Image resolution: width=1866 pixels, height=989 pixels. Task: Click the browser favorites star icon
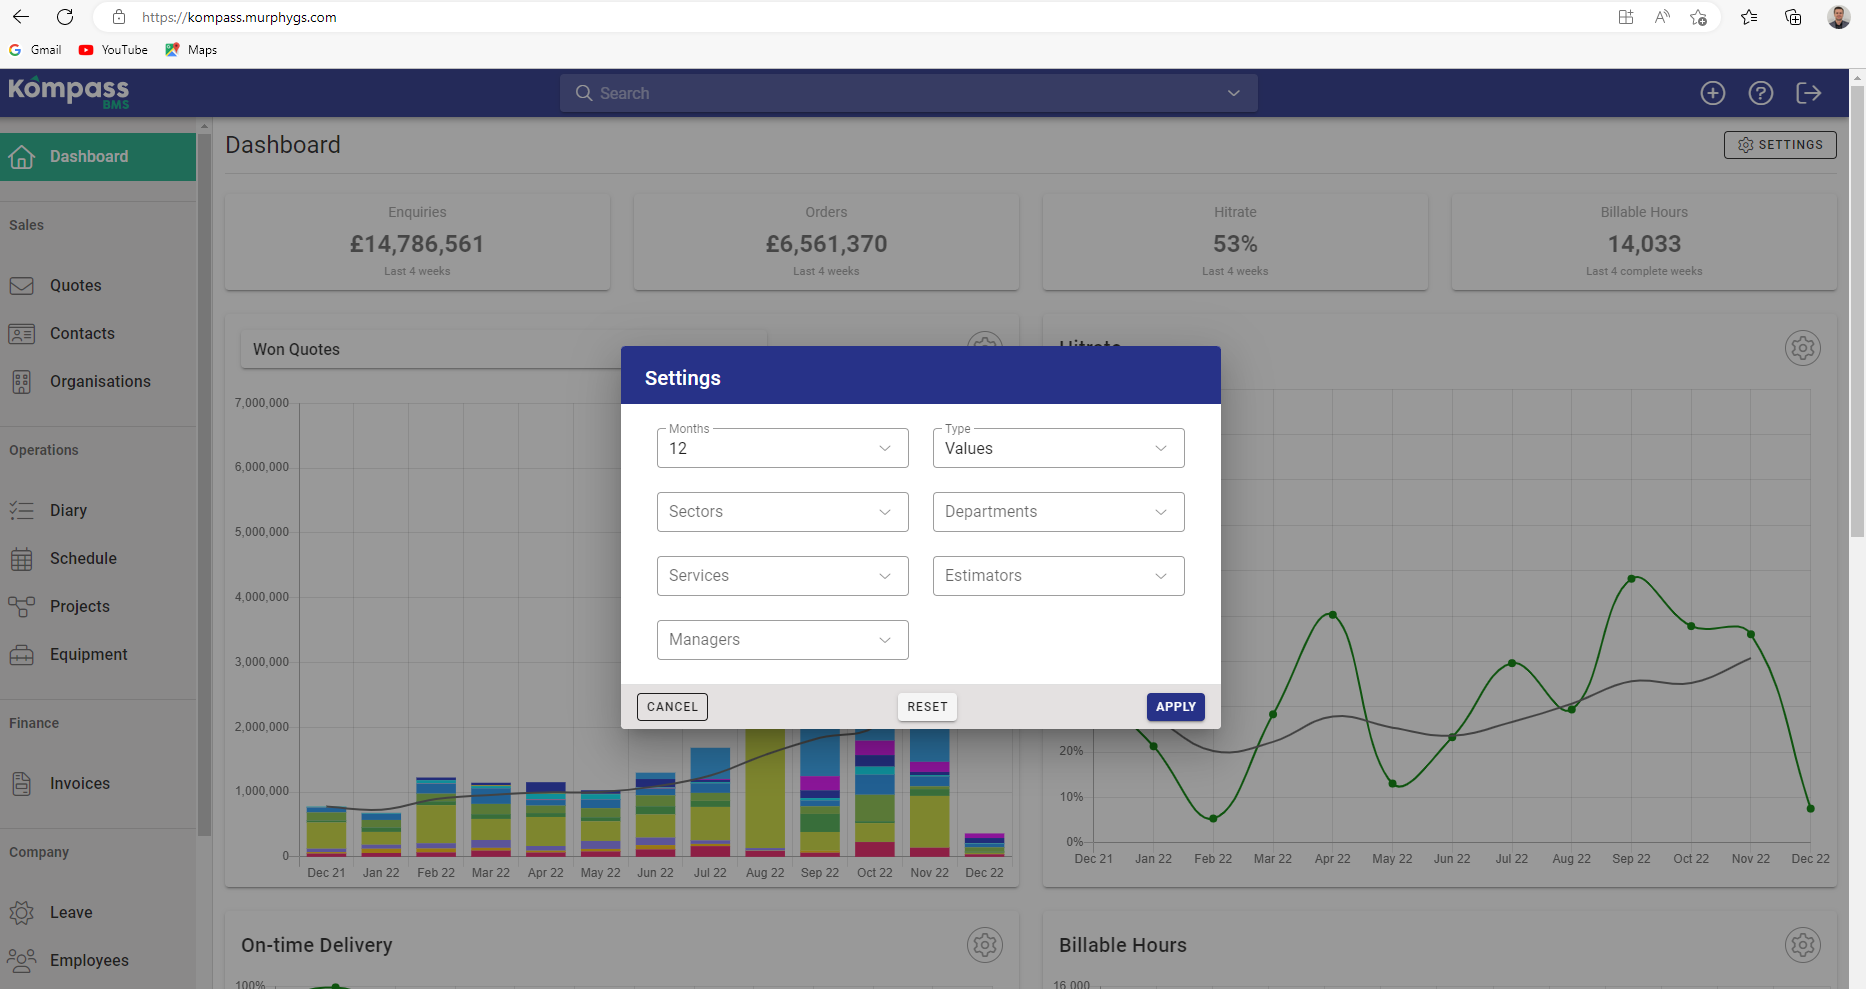point(1748,17)
